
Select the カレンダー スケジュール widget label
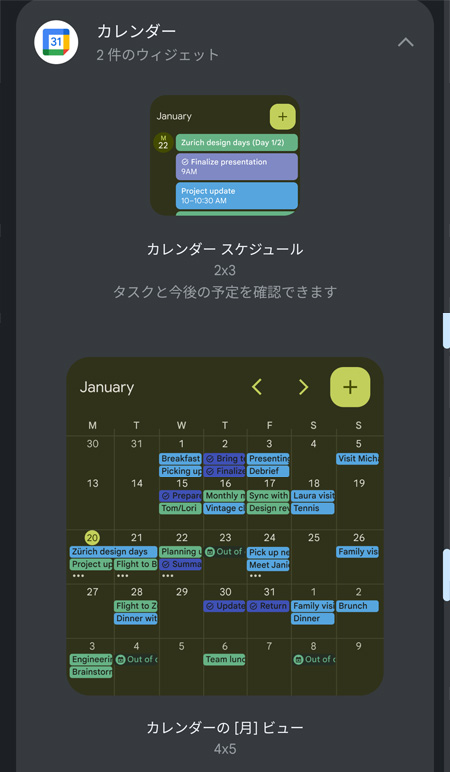(x=225, y=250)
